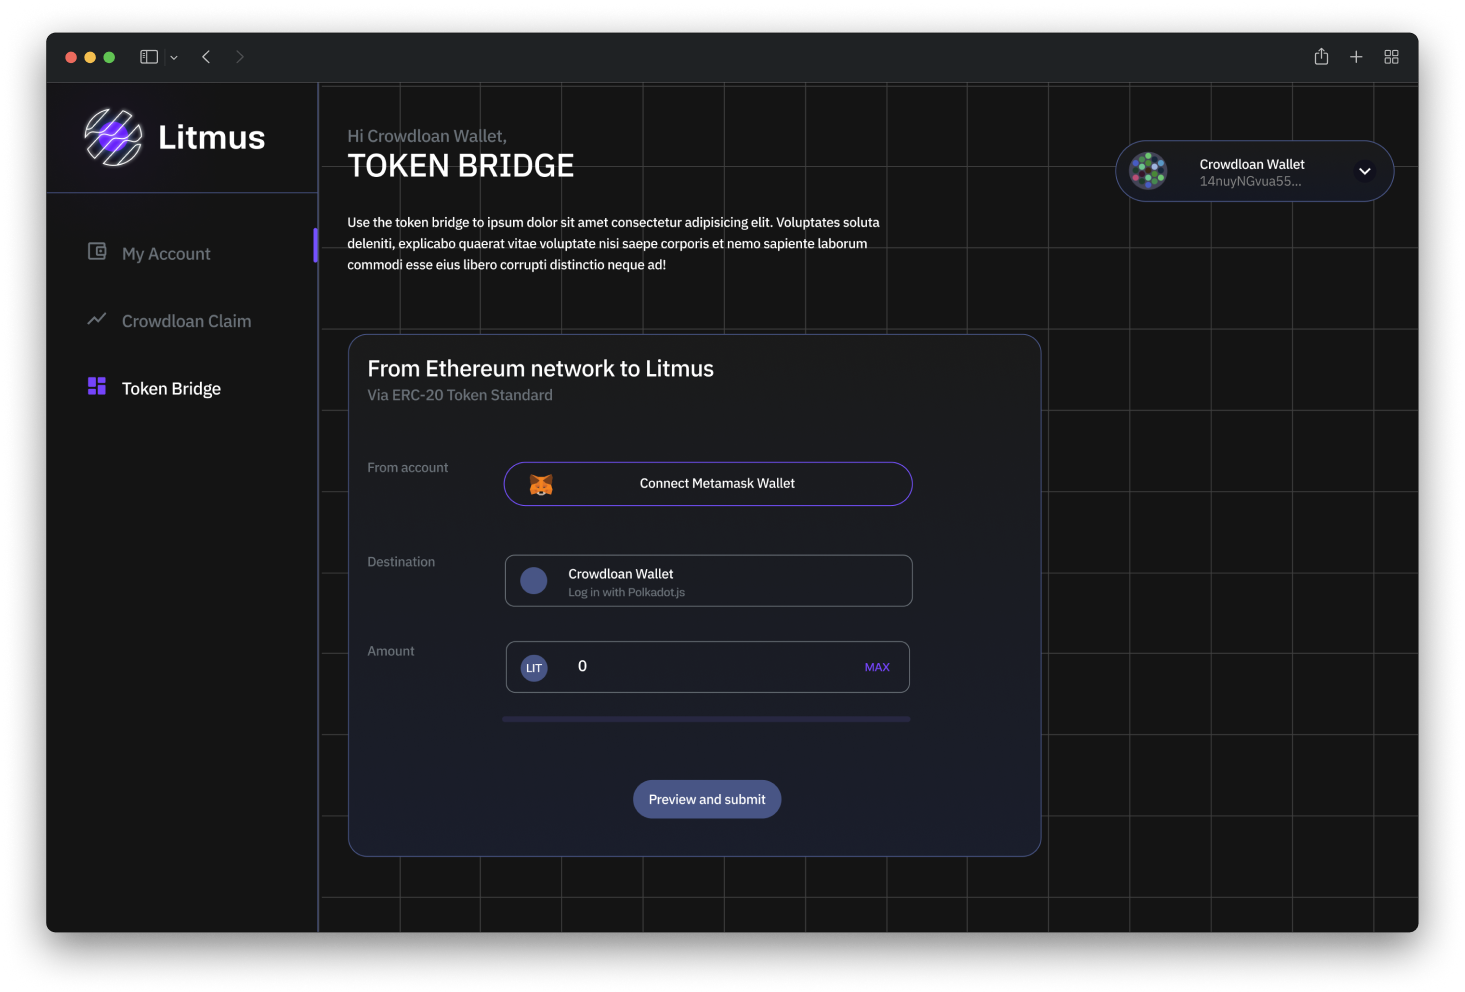1465x992 pixels.
Task: Open the browser share icon
Action: click(x=1321, y=56)
